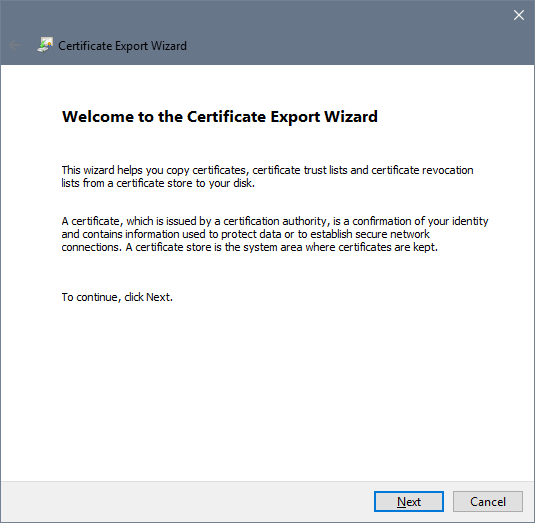Select the 'Welcome to the Certificate Export Wizard' heading
The height and width of the screenshot is (523, 535).
click(220, 117)
